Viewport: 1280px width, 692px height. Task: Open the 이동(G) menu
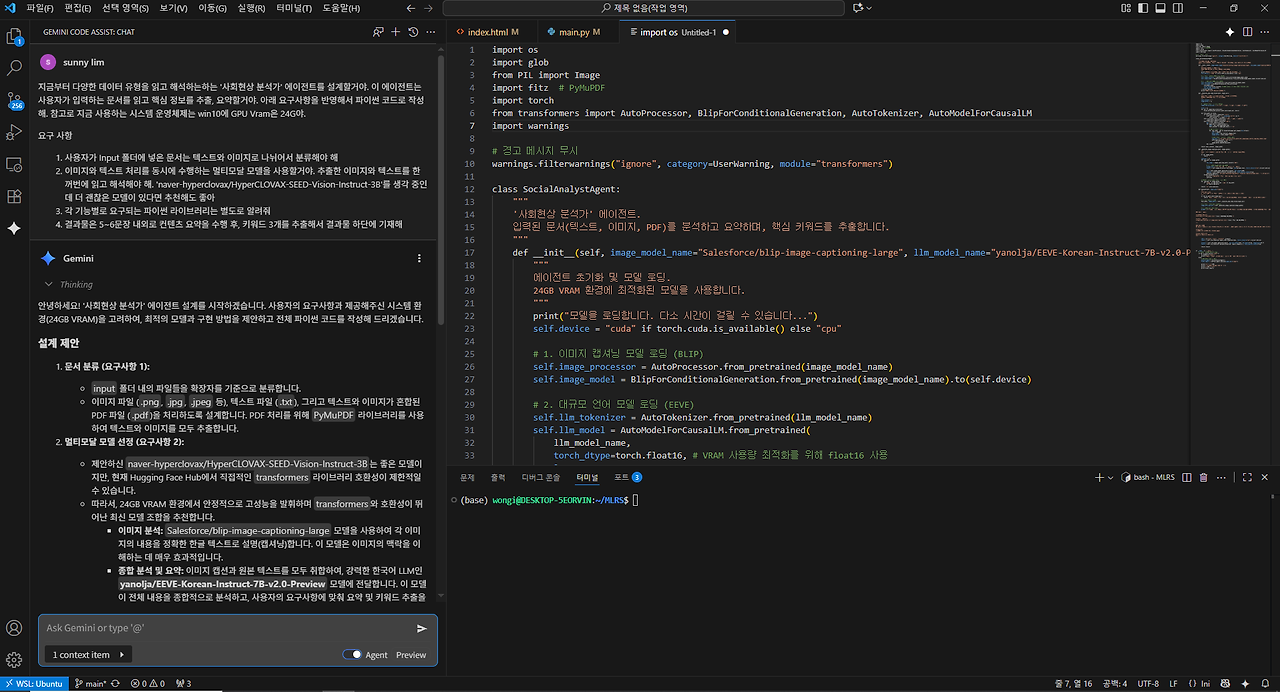click(212, 8)
